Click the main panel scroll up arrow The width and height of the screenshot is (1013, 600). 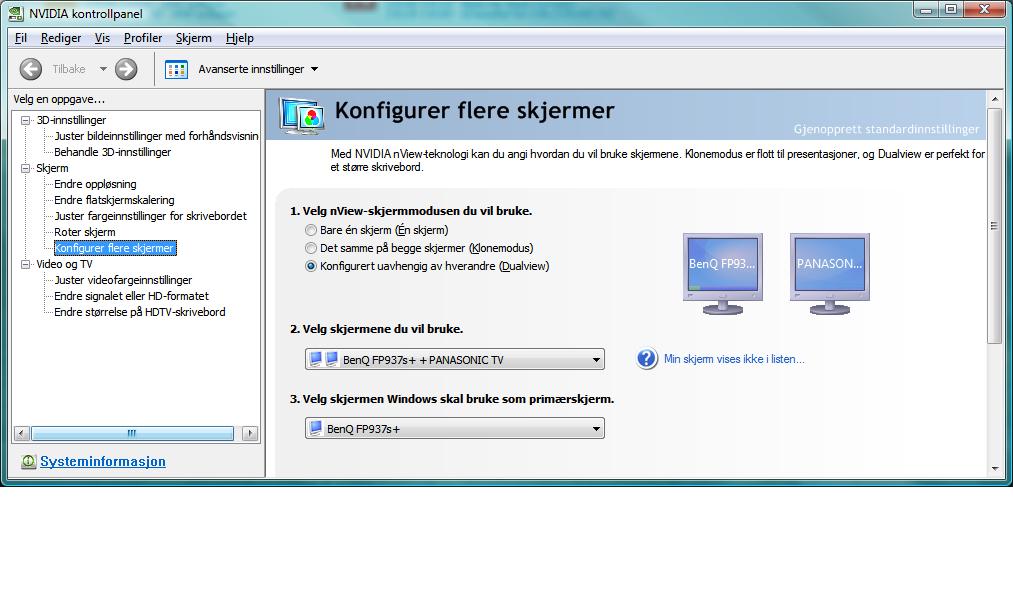[994, 99]
